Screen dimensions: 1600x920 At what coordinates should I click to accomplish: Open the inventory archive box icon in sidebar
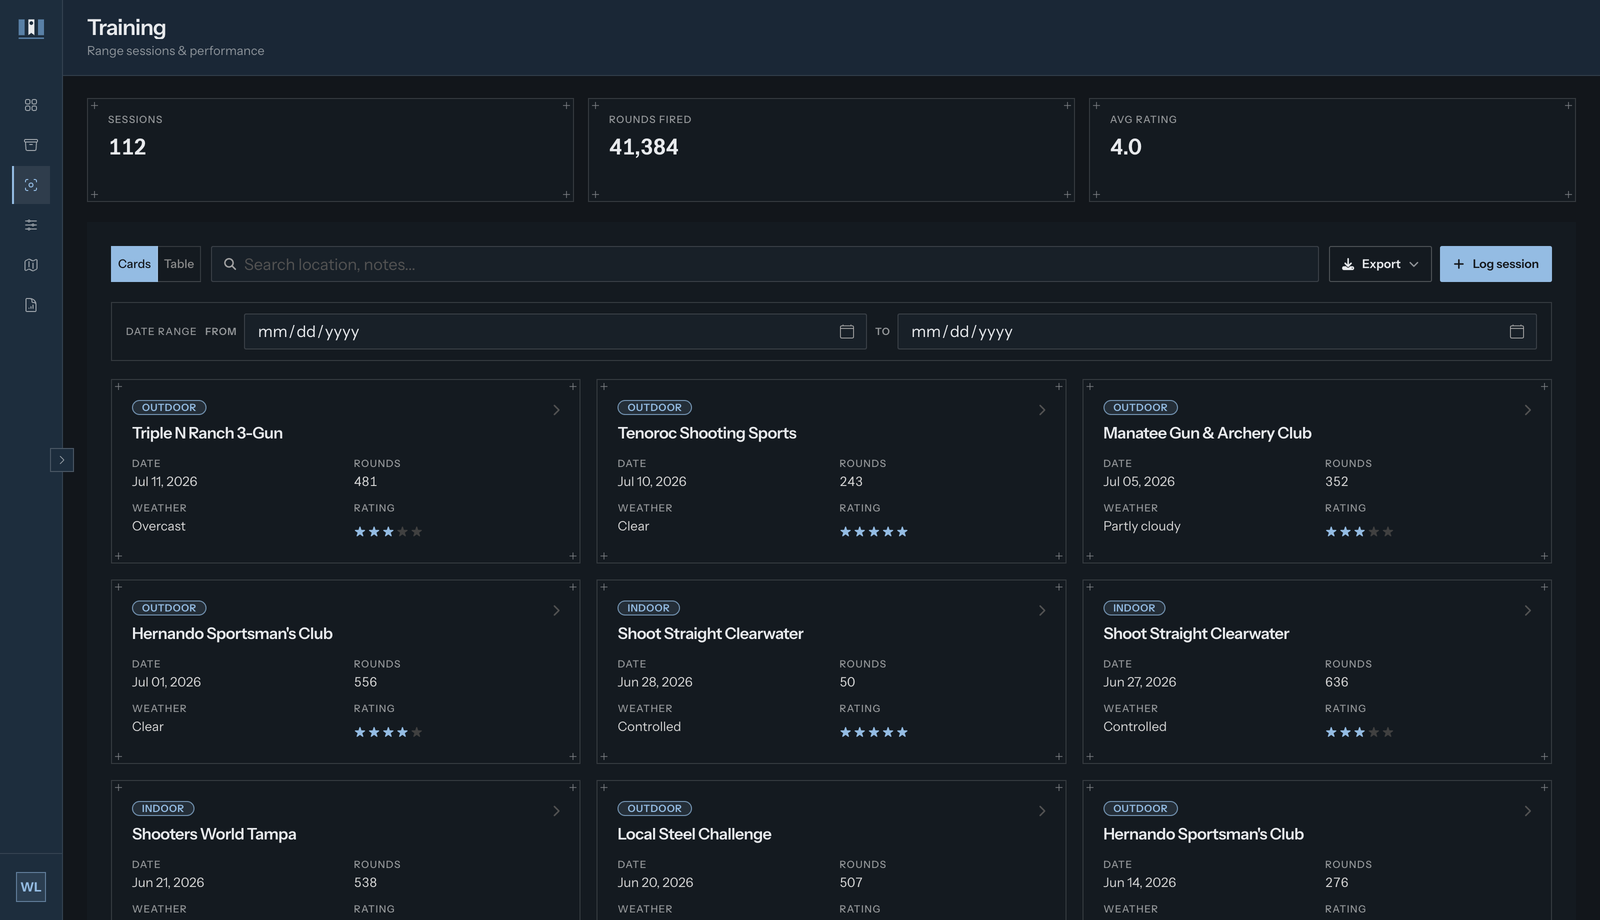point(31,145)
